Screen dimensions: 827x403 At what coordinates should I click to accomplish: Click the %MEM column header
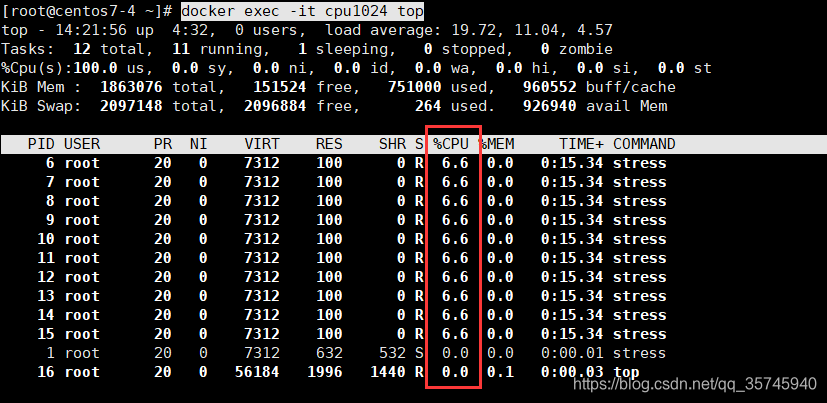496,144
